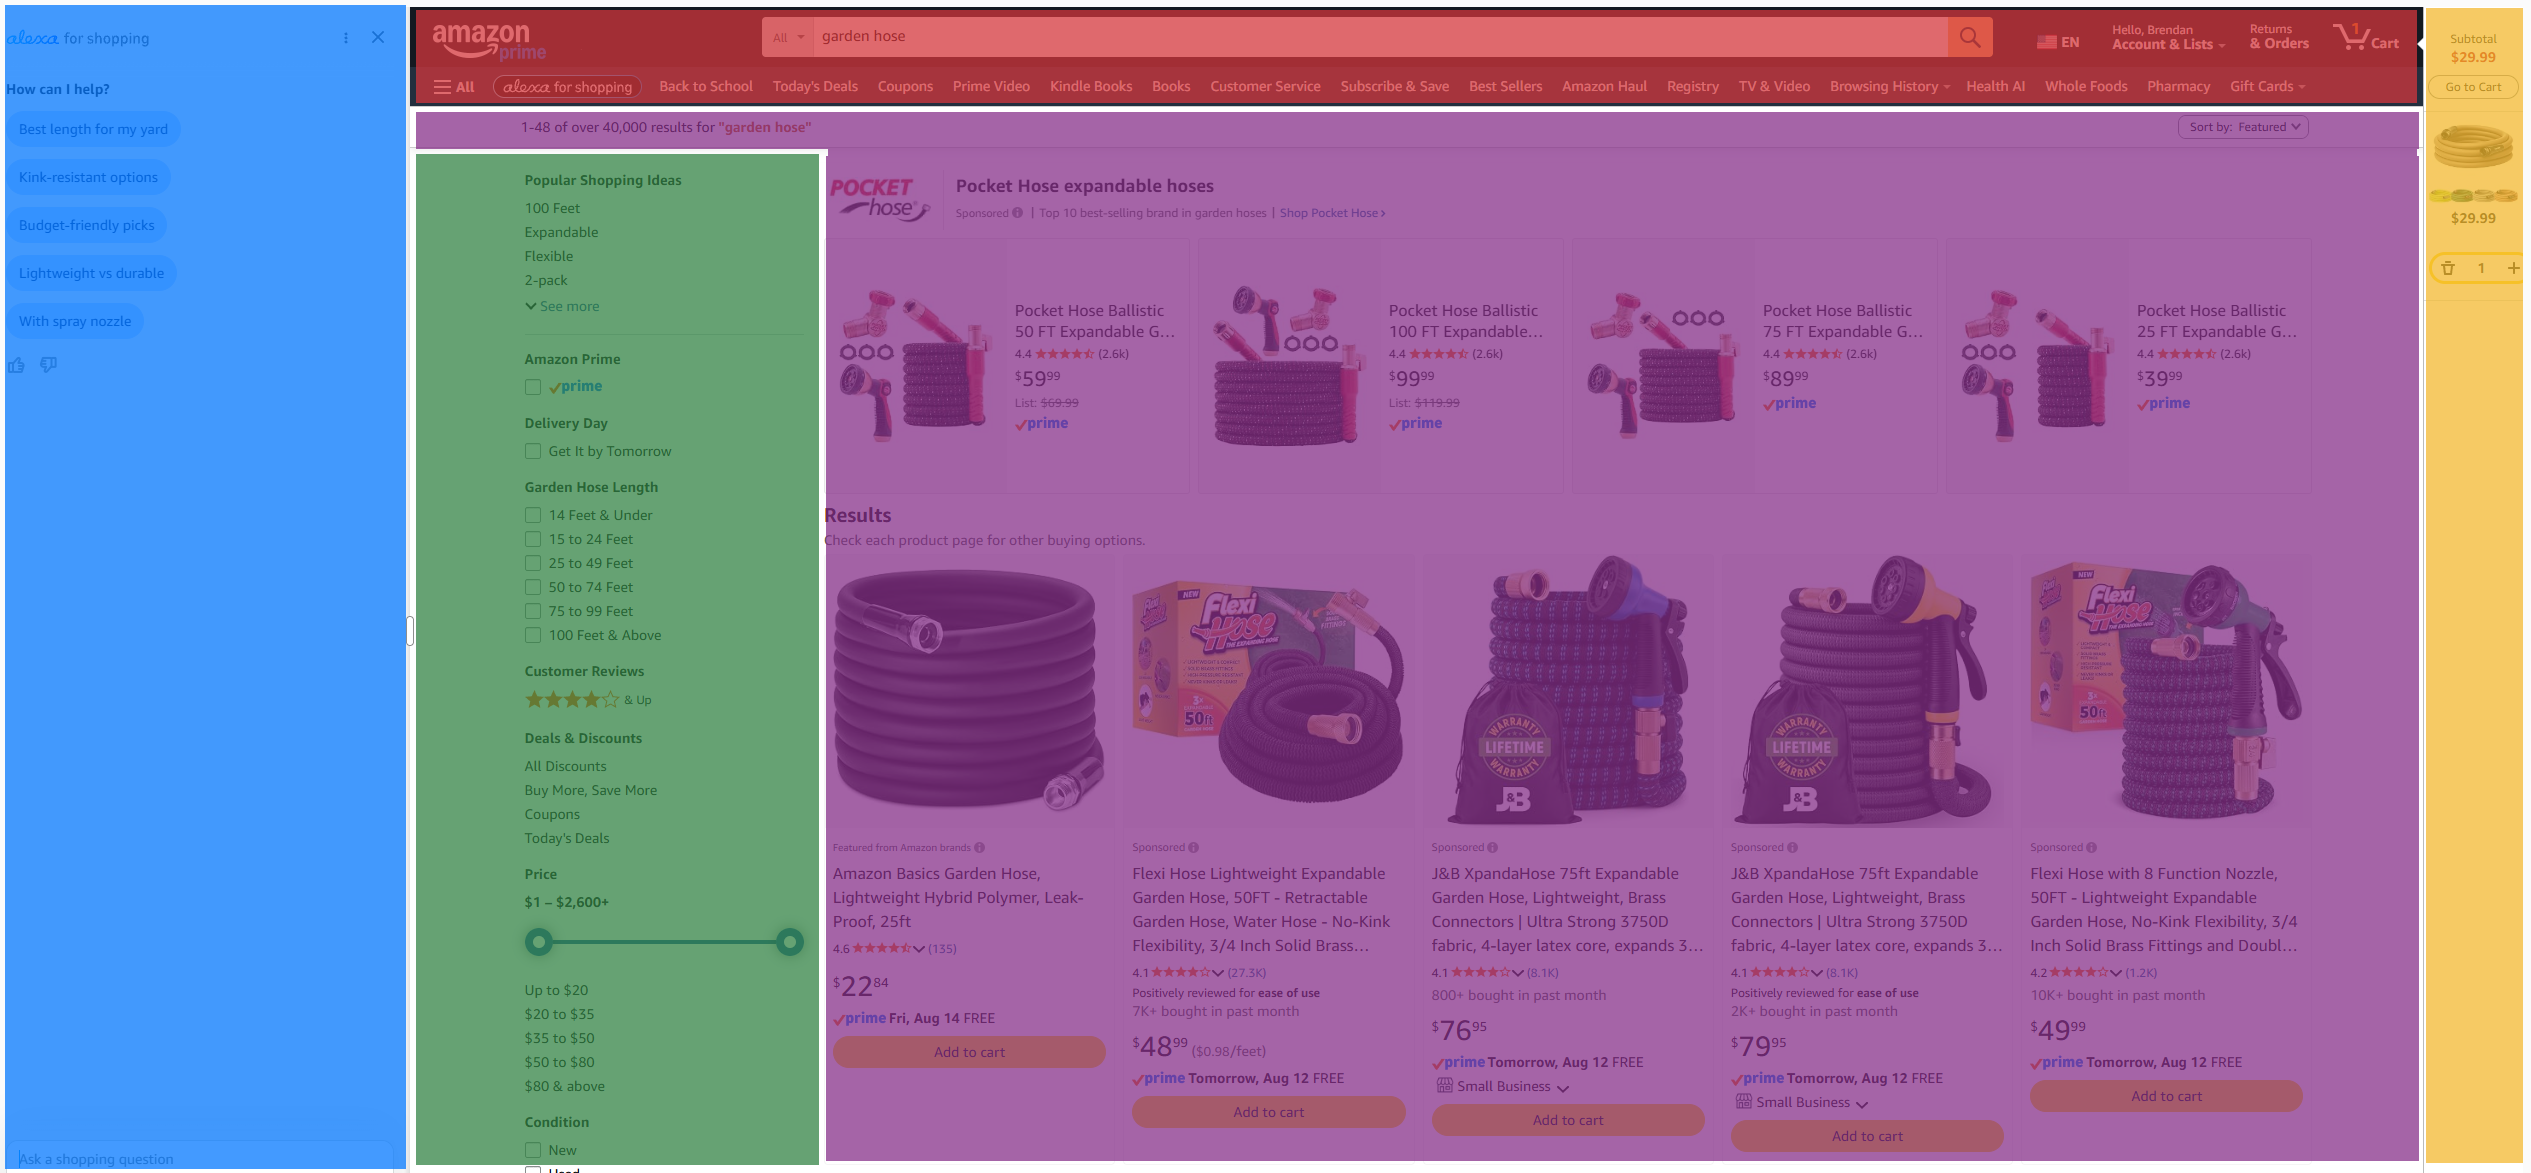Choose Budget-friendly picks suggestion
Screen dimensions: 2531x1173
tap(86, 225)
